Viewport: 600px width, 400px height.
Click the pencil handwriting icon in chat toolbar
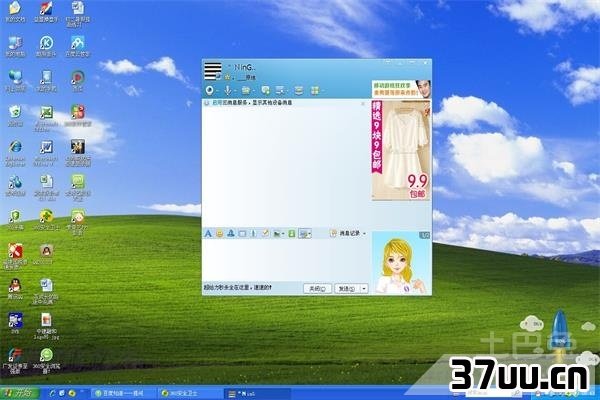click(x=265, y=233)
